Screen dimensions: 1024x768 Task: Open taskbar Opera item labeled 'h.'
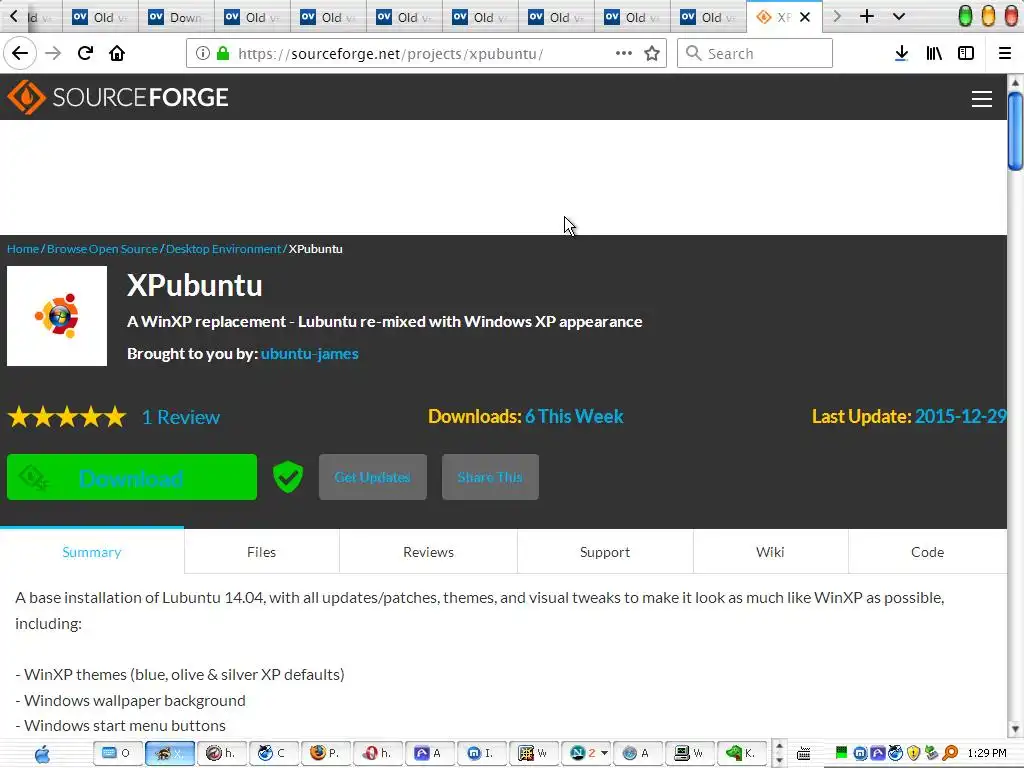[x=377, y=753]
